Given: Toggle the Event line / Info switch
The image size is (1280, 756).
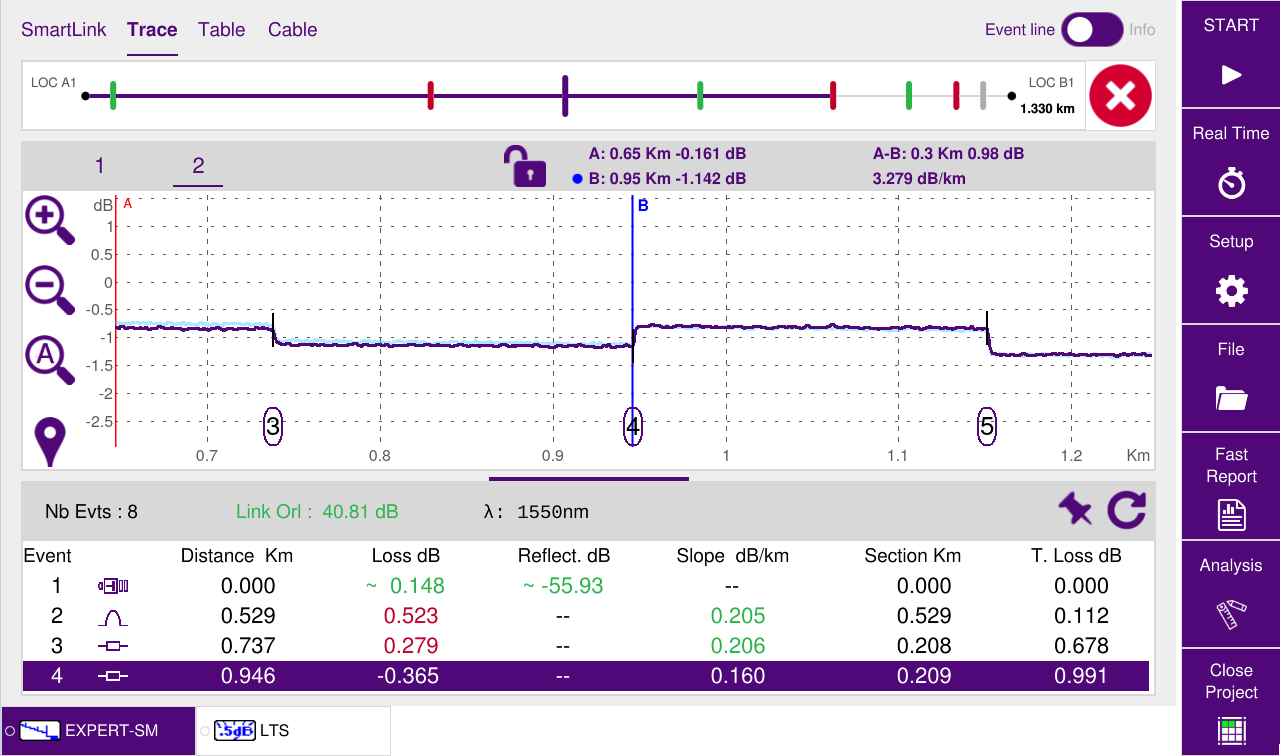Looking at the screenshot, I should 1091,30.
